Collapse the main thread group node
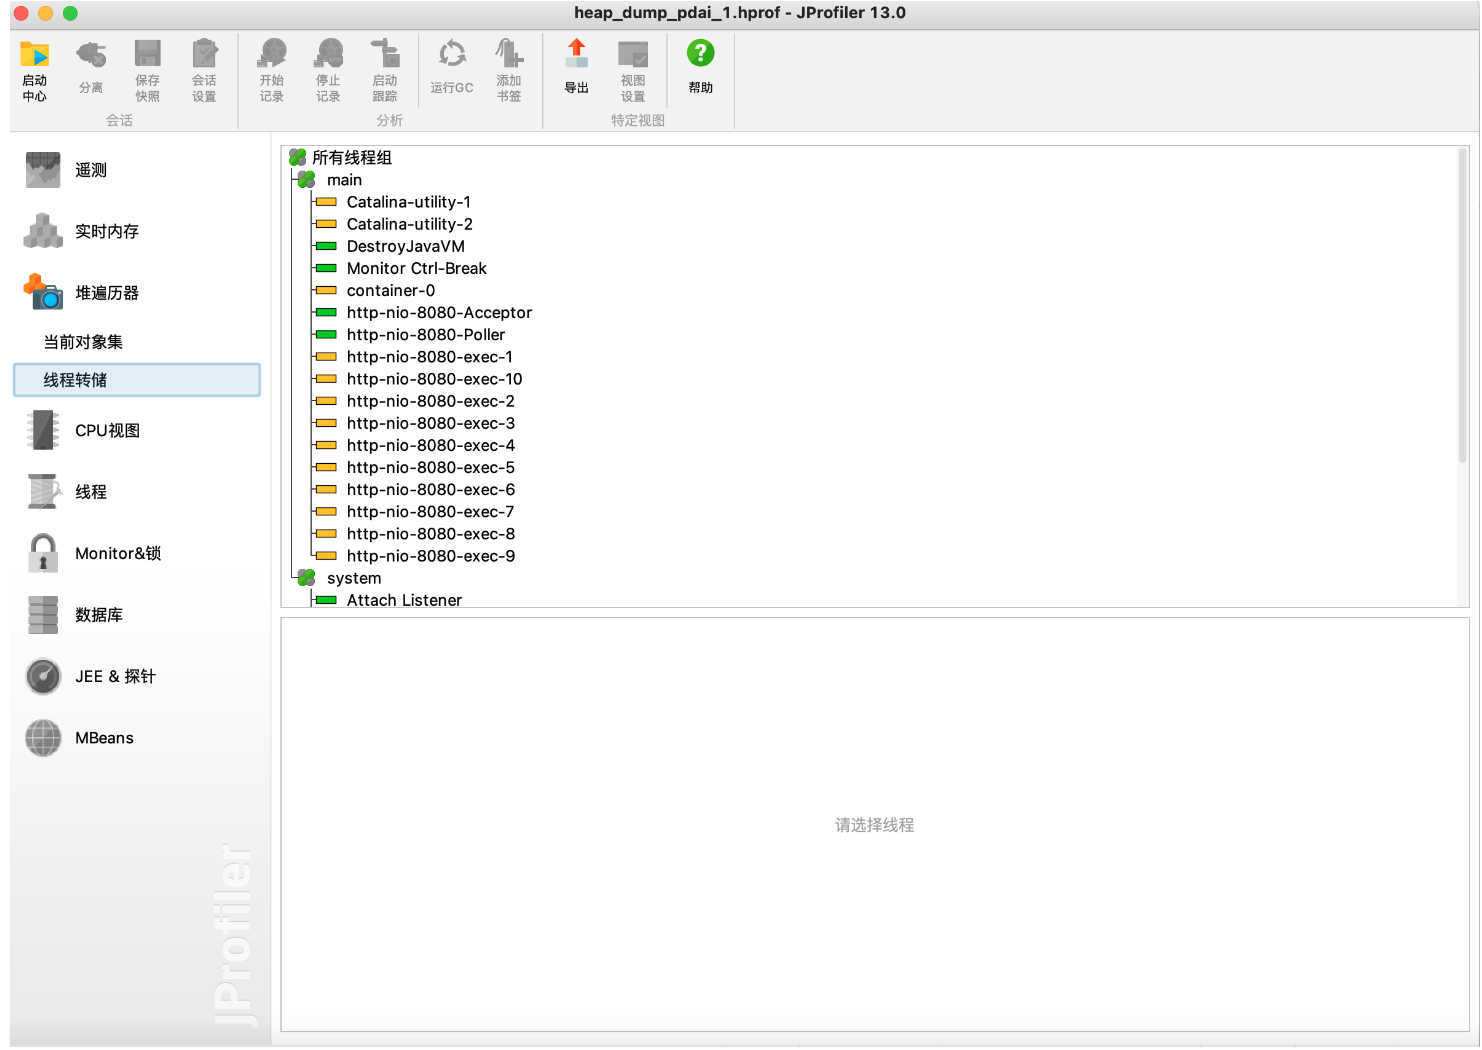 tap(306, 180)
